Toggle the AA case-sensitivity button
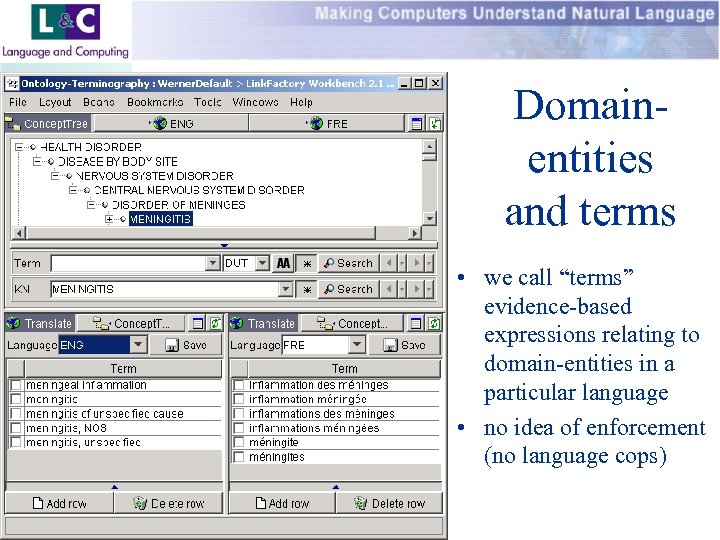Viewport: 720px width, 540px height. (283, 263)
